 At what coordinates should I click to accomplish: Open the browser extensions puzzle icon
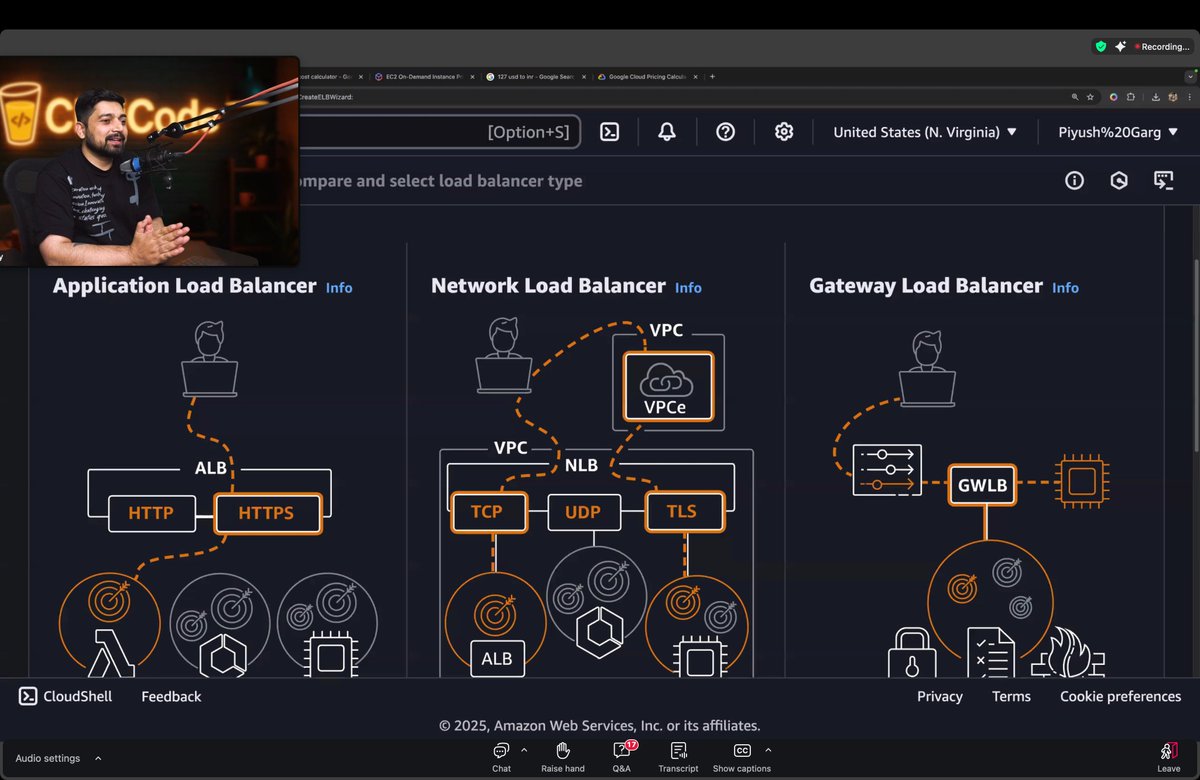click(1130, 97)
